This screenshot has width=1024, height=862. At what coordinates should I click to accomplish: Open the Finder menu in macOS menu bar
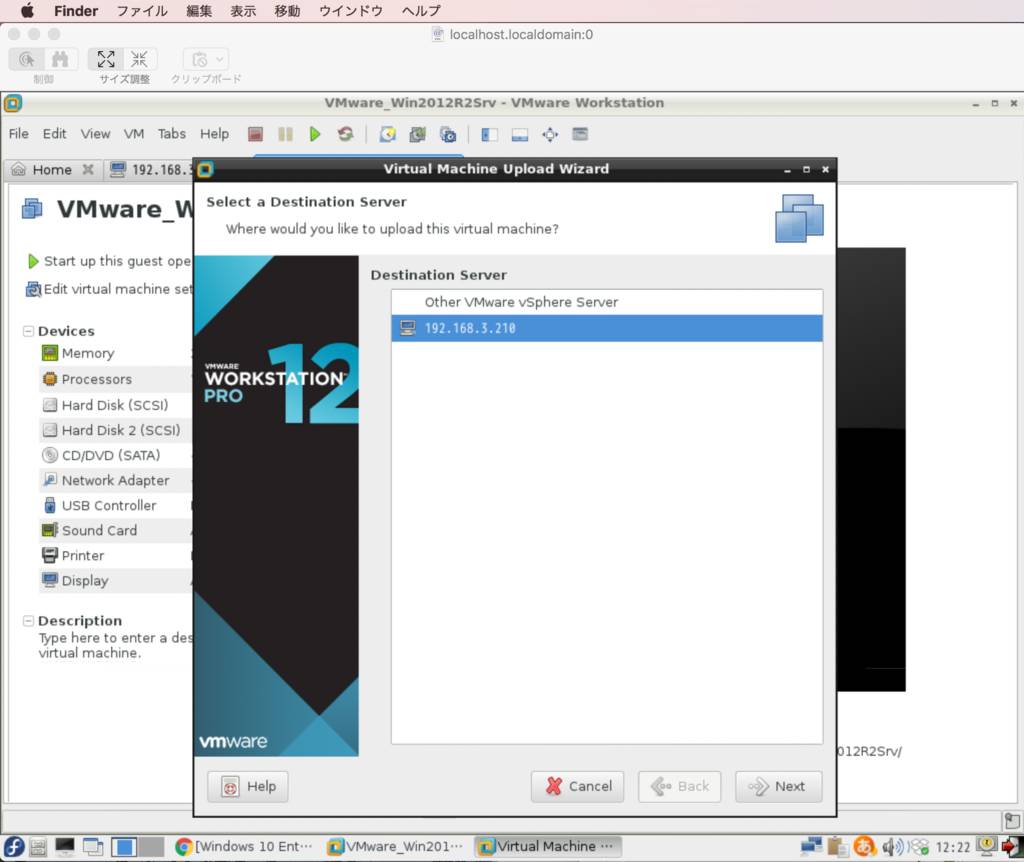coord(76,10)
